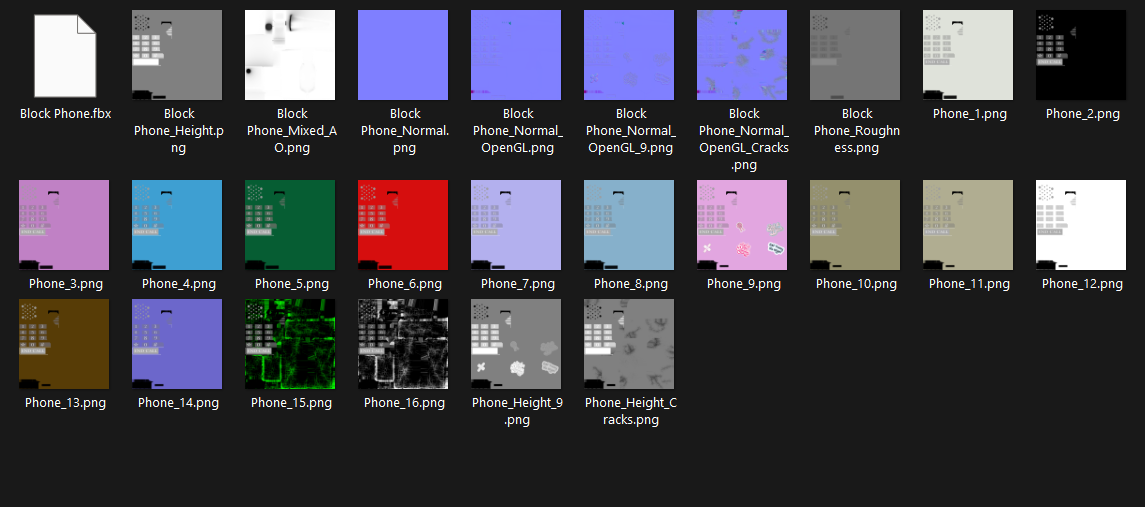
Task: Click the pink-purple Phone_3.png thumbnail
Action: pos(64,225)
